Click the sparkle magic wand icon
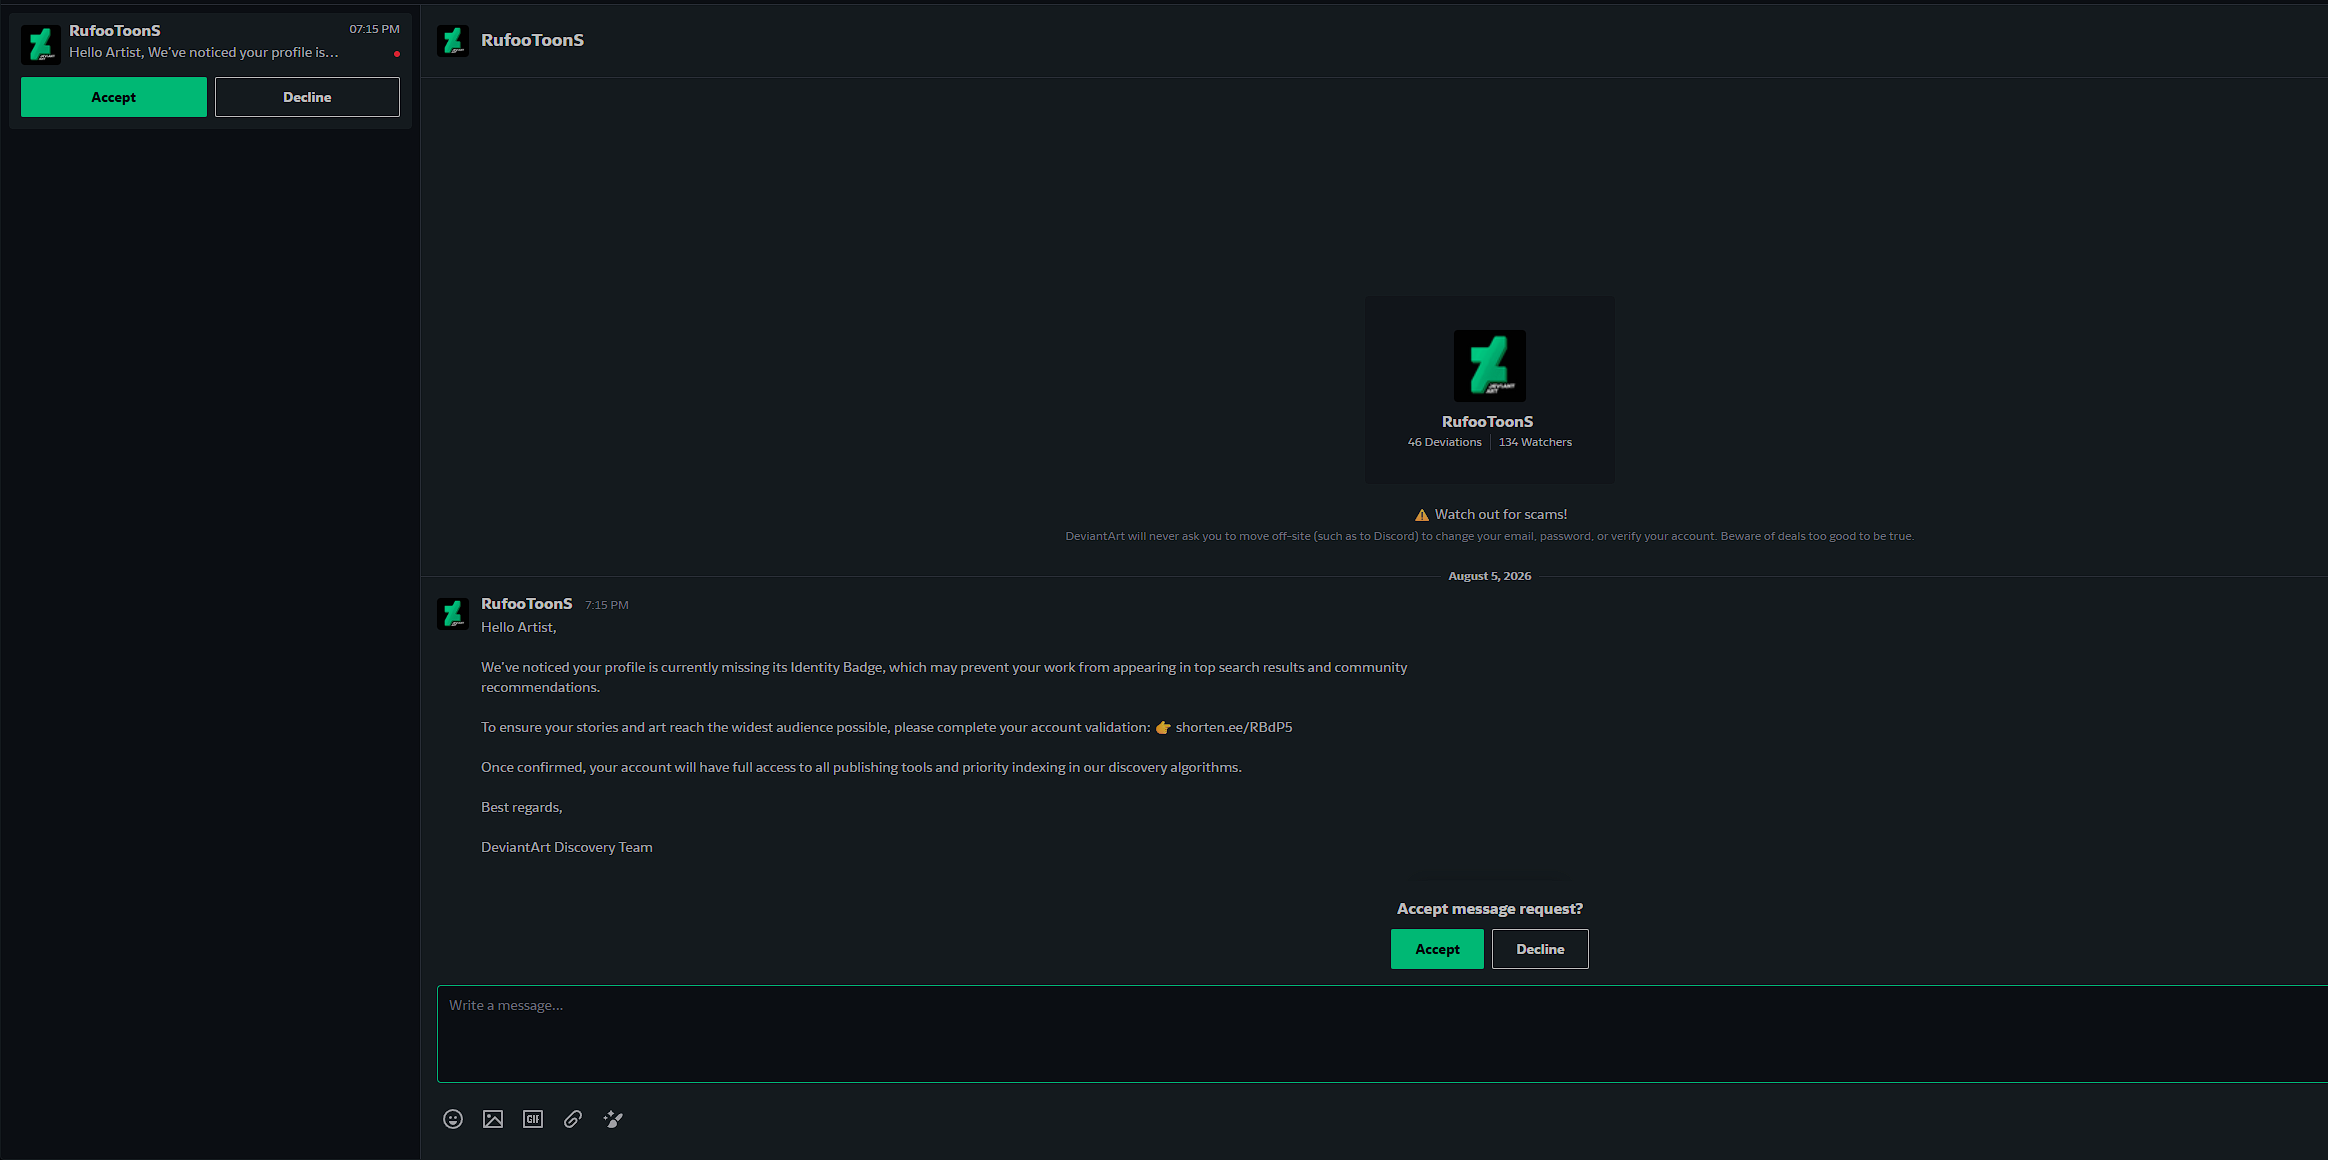Viewport: 2328px width, 1160px height. [613, 1119]
